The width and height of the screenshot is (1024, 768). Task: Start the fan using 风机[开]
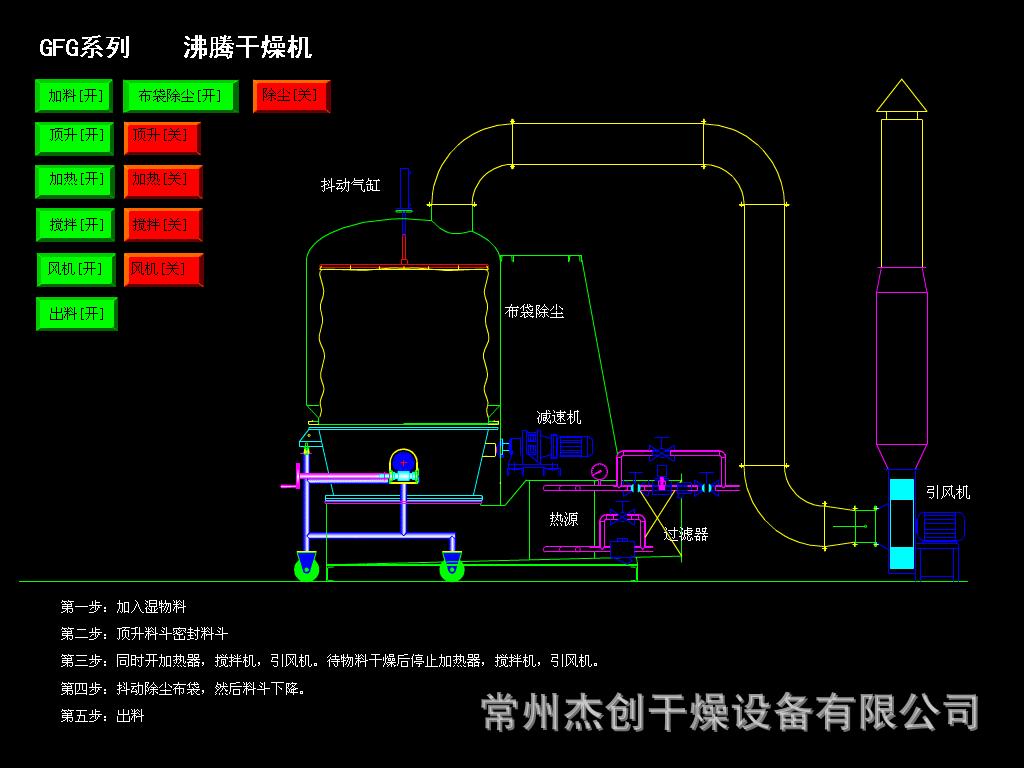point(76,269)
